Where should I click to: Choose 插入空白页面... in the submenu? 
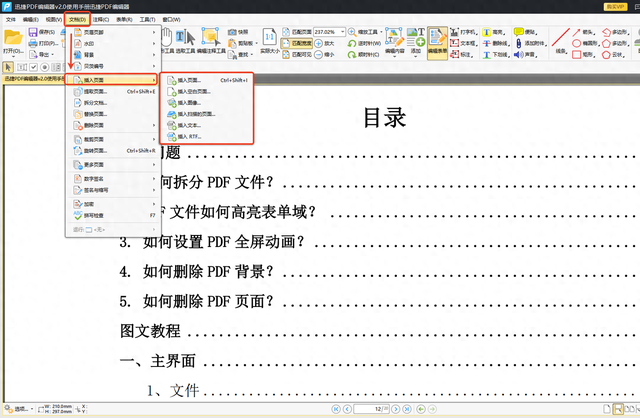point(208,91)
